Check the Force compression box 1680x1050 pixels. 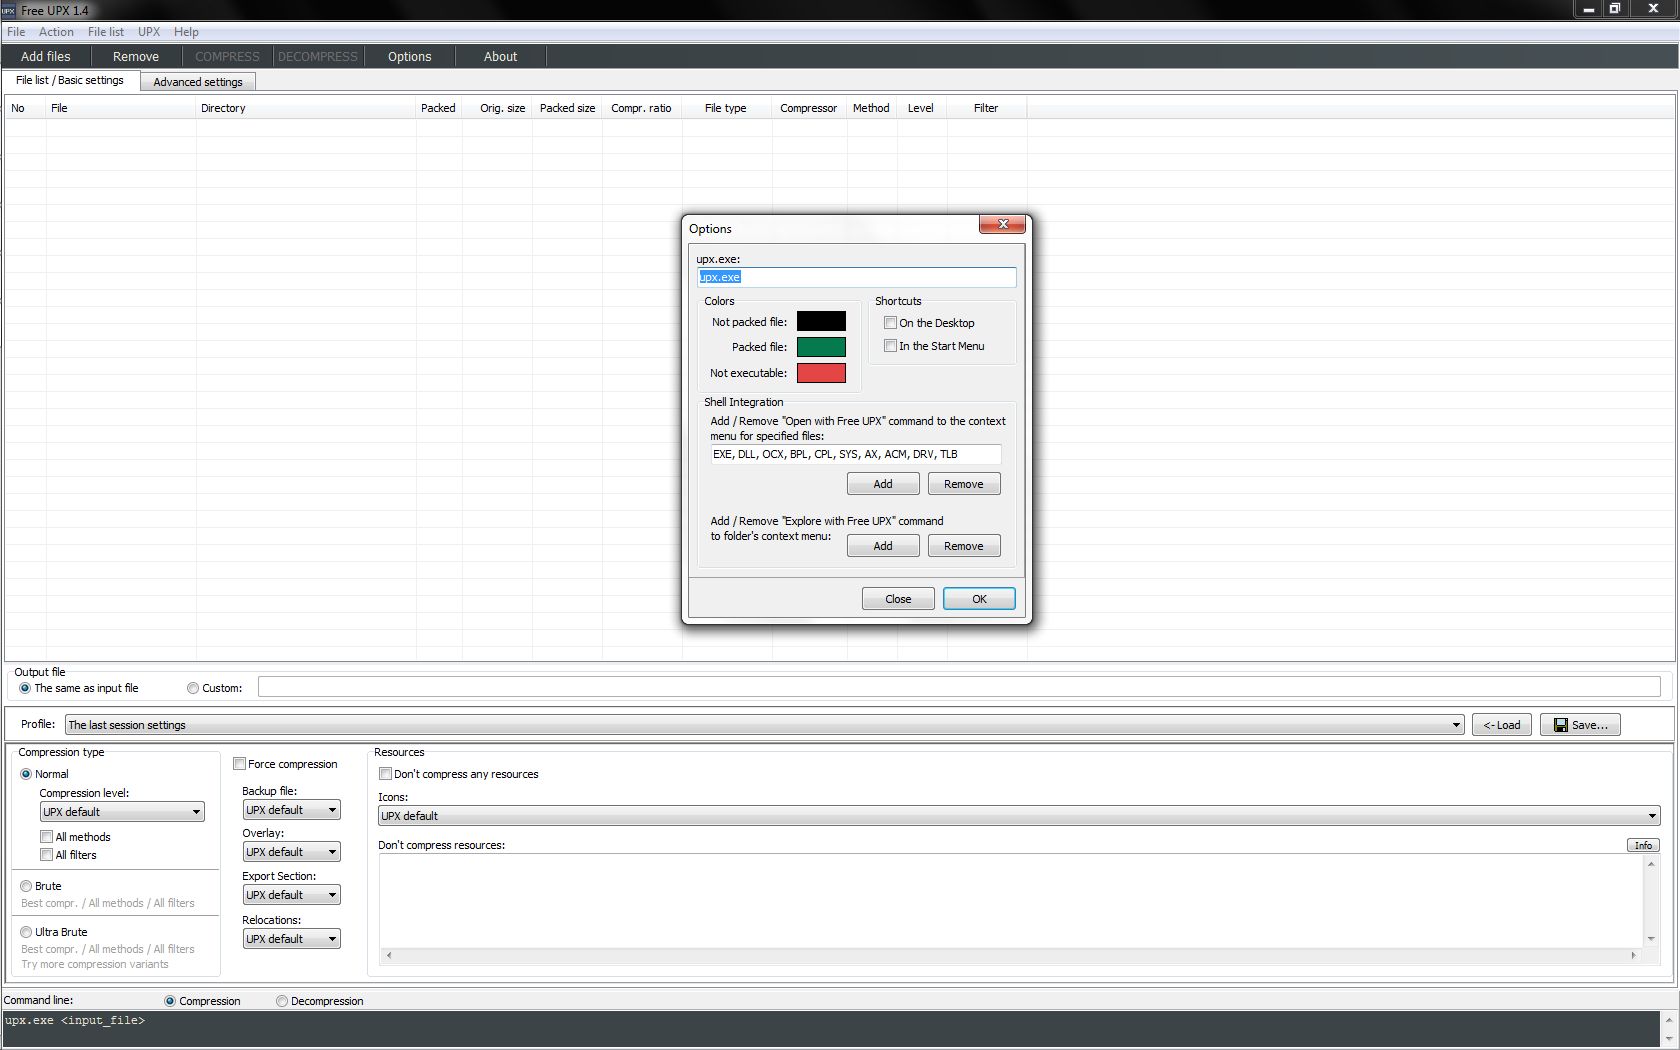tap(240, 764)
